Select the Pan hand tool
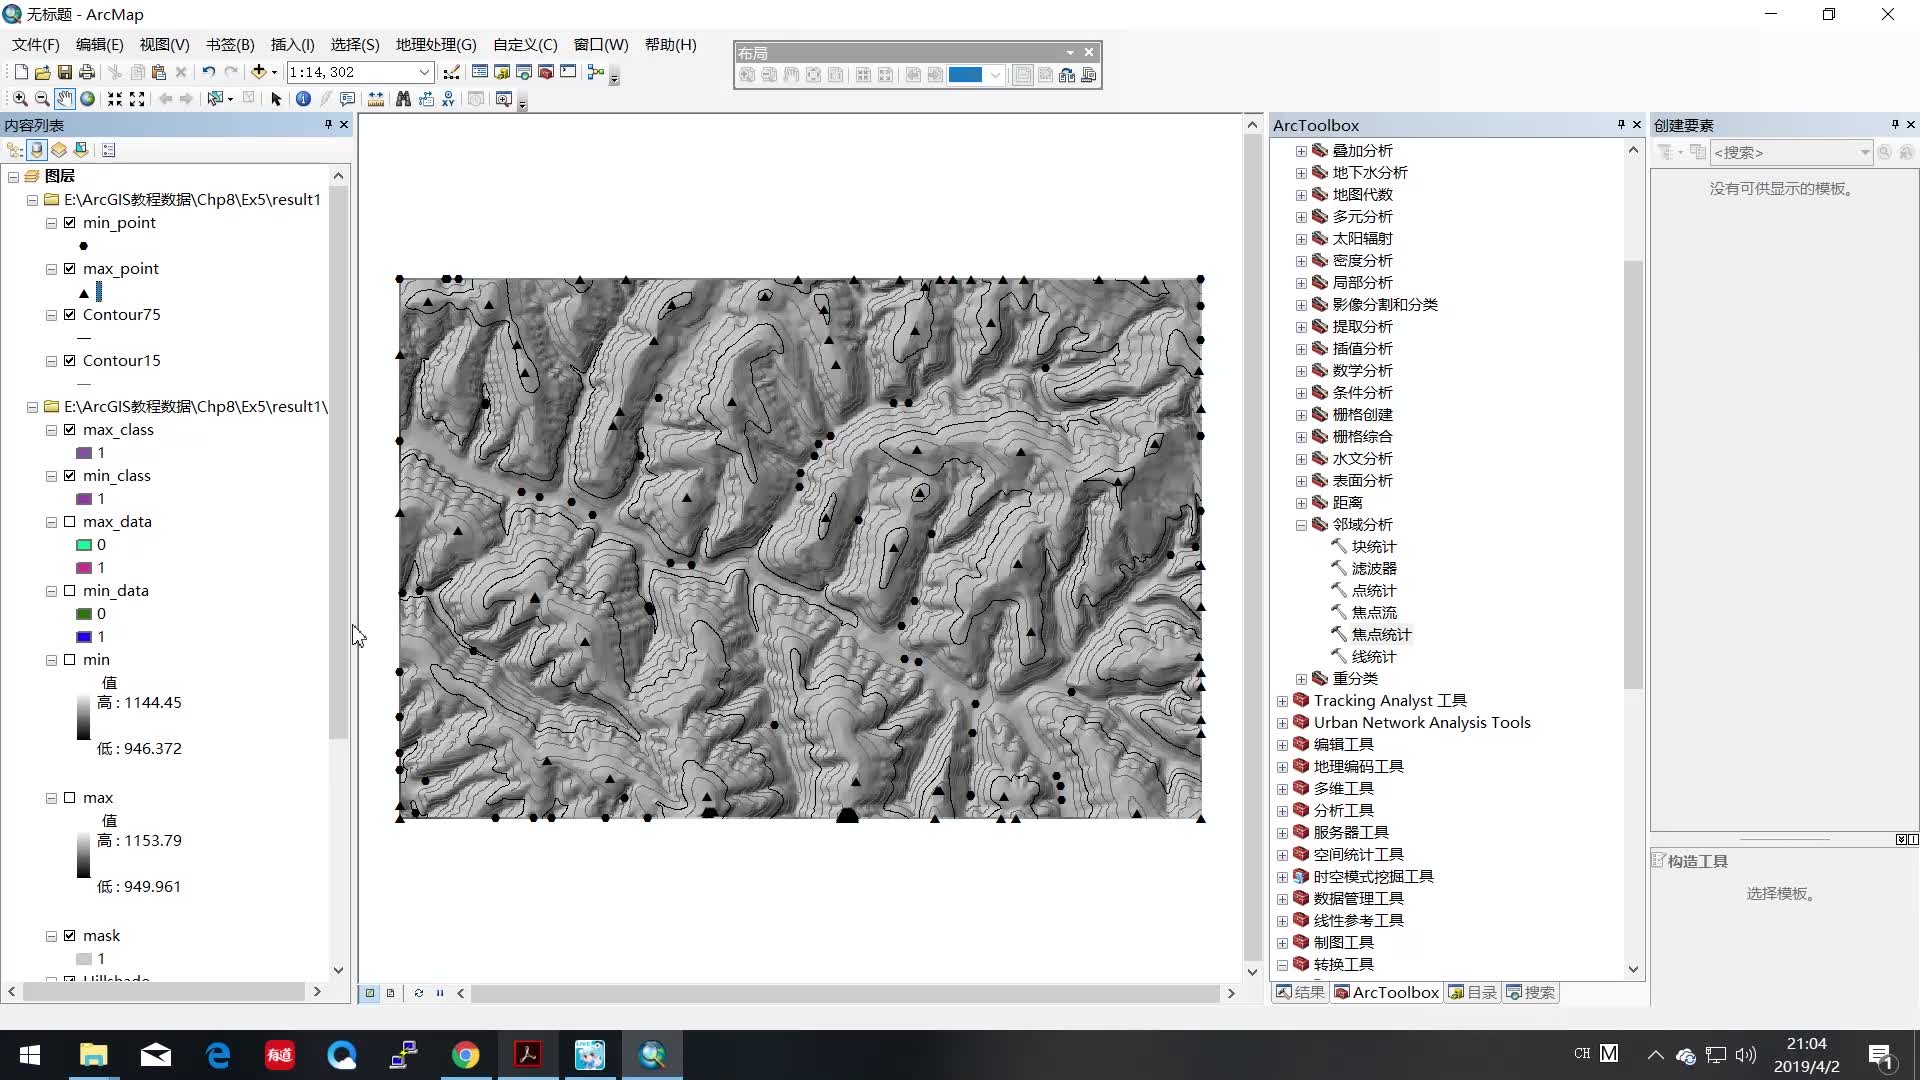Viewport: 1920px width, 1080px height. point(64,99)
